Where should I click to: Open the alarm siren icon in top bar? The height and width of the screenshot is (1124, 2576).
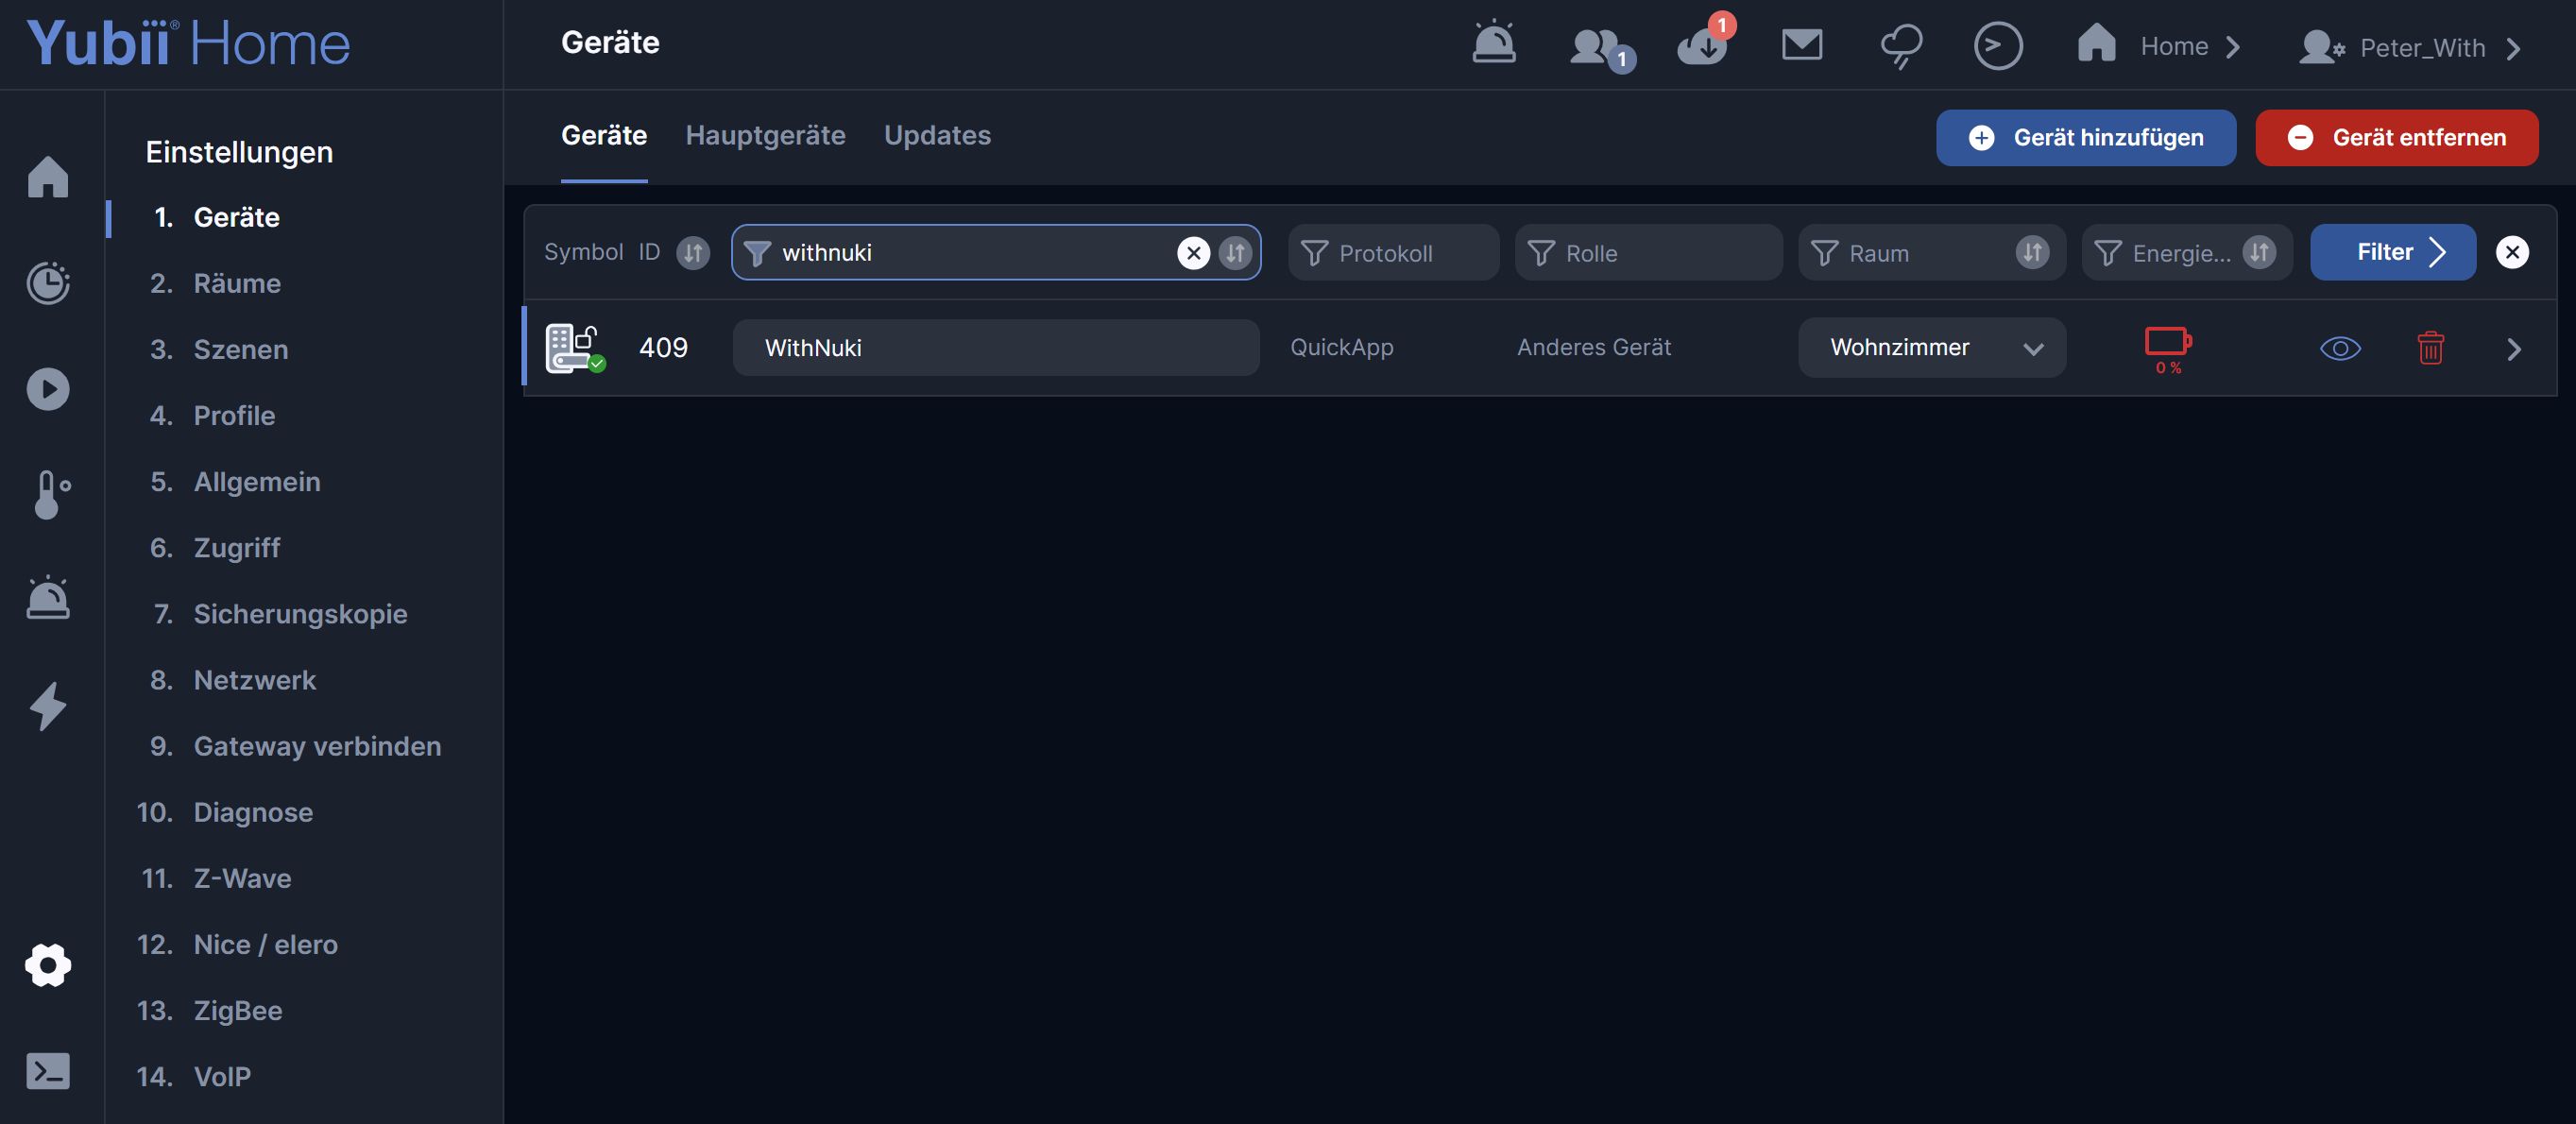pyautogui.click(x=1493, y=44)
